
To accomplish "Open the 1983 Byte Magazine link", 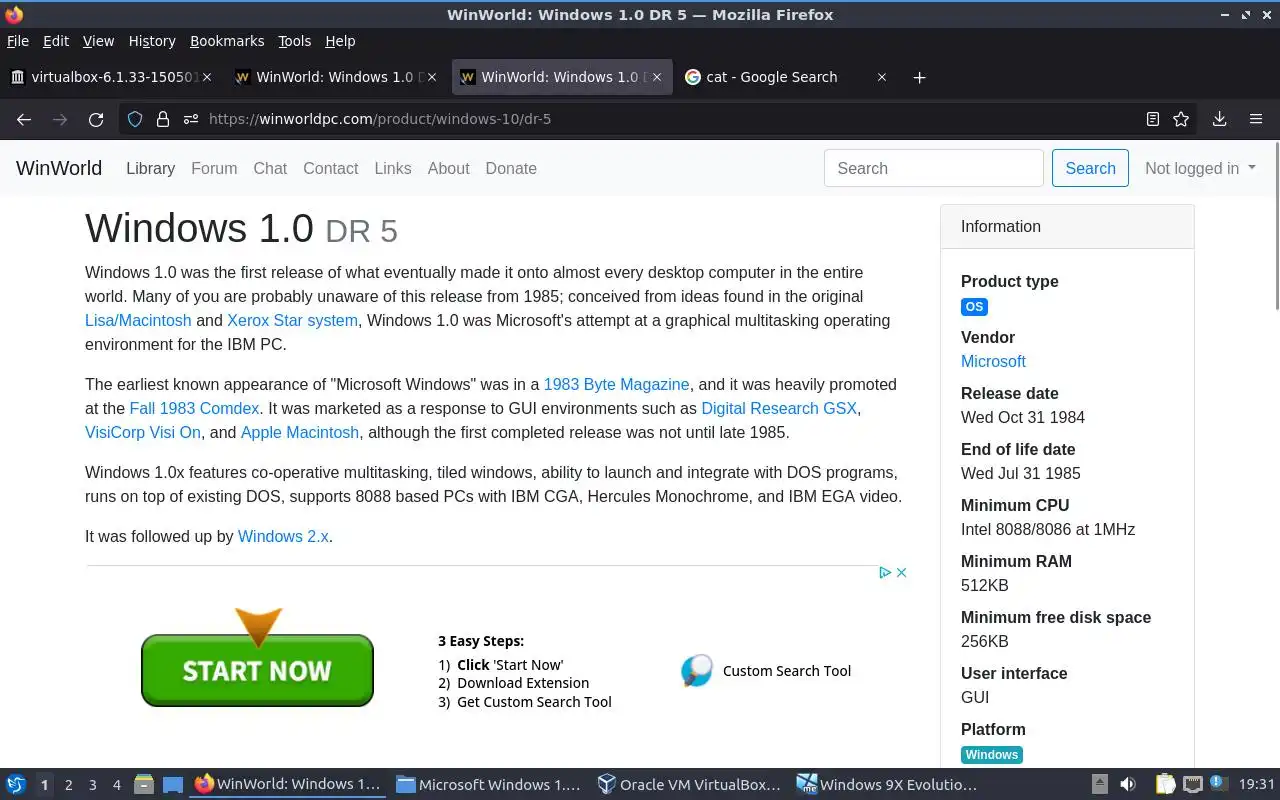I will pos(616,384).
